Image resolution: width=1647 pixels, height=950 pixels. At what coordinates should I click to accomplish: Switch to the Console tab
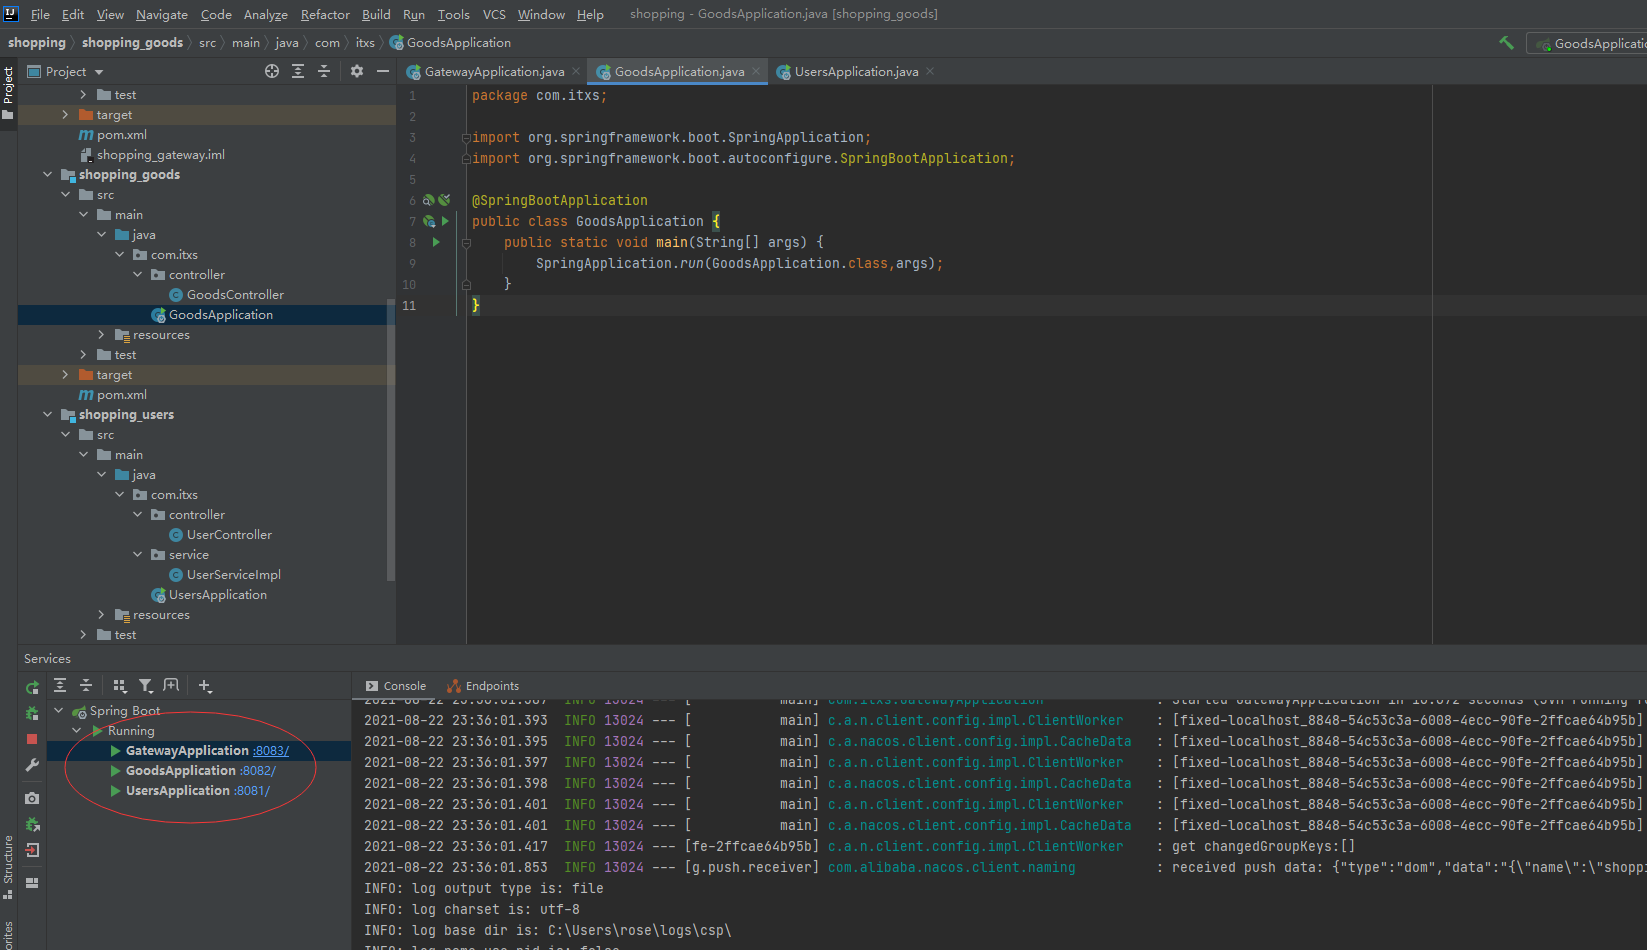tap(396, 686)
